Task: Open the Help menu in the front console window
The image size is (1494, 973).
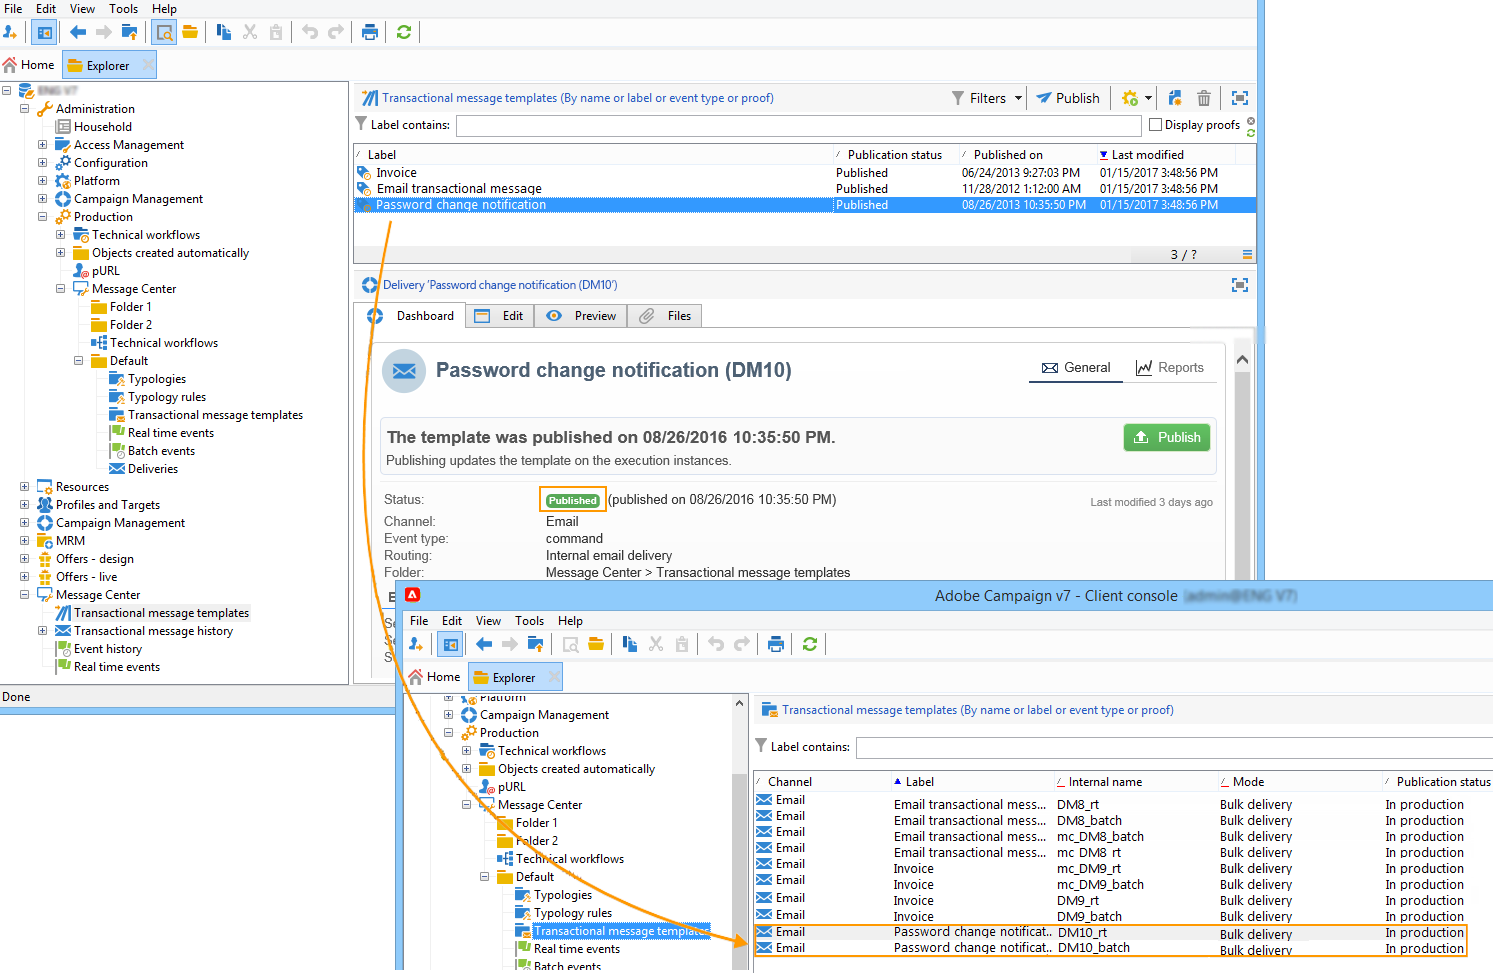Action: point(570,621)
